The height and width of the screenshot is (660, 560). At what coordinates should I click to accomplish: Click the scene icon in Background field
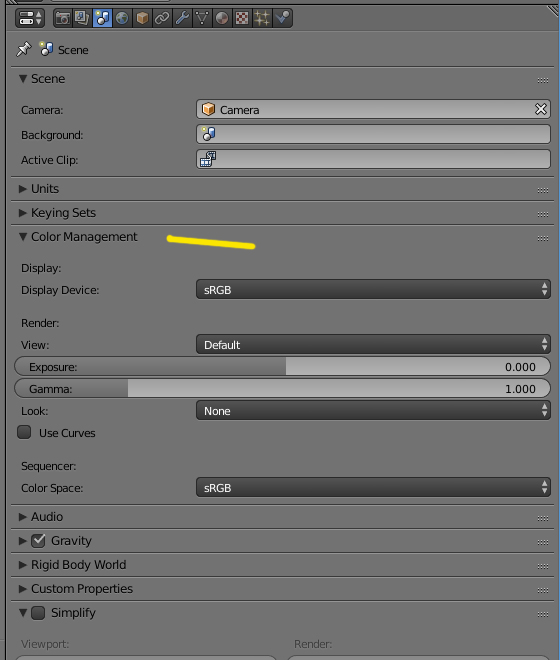point(208,134)
